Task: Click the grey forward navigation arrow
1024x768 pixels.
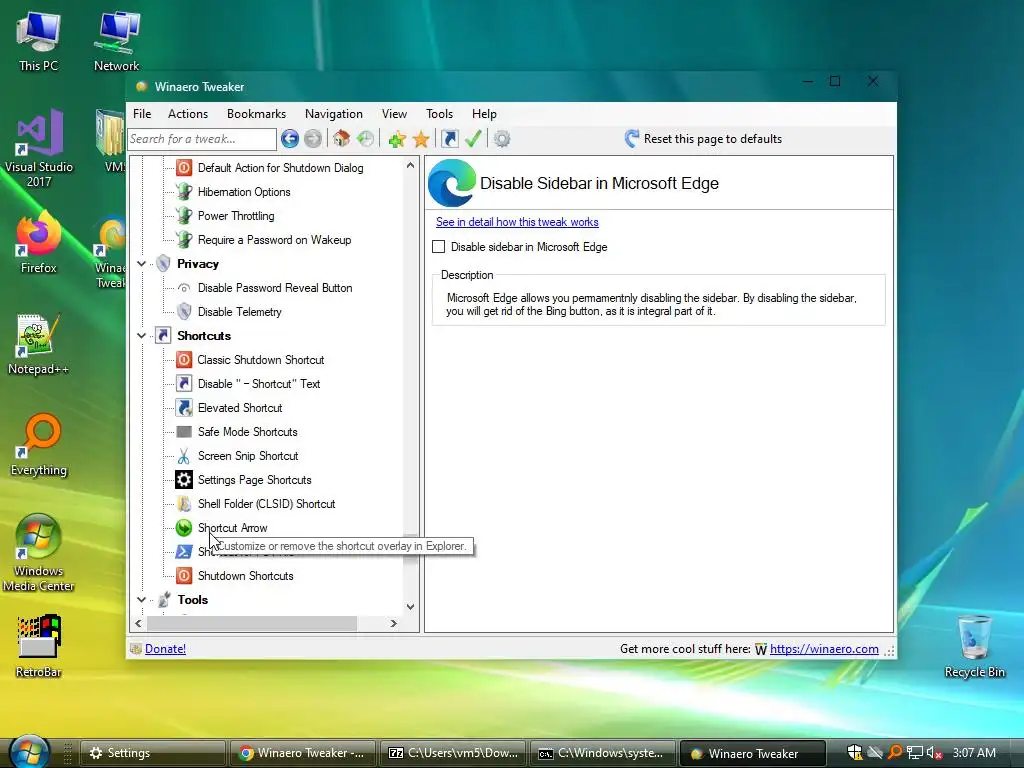Action: 313,138
